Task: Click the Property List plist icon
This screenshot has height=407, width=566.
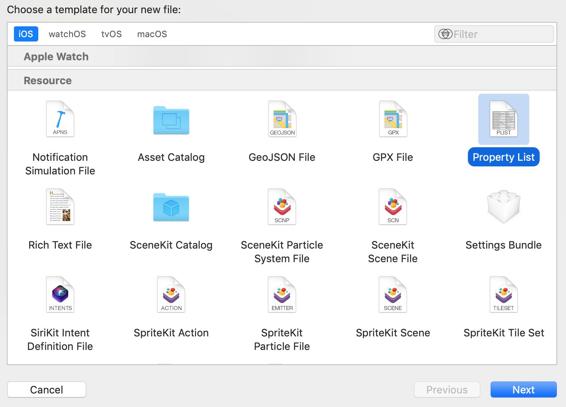Action: click(x=504, y=119)
